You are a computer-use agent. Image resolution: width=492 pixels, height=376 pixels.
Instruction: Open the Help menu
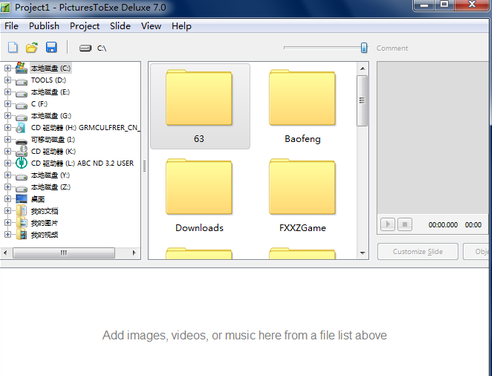181,26
